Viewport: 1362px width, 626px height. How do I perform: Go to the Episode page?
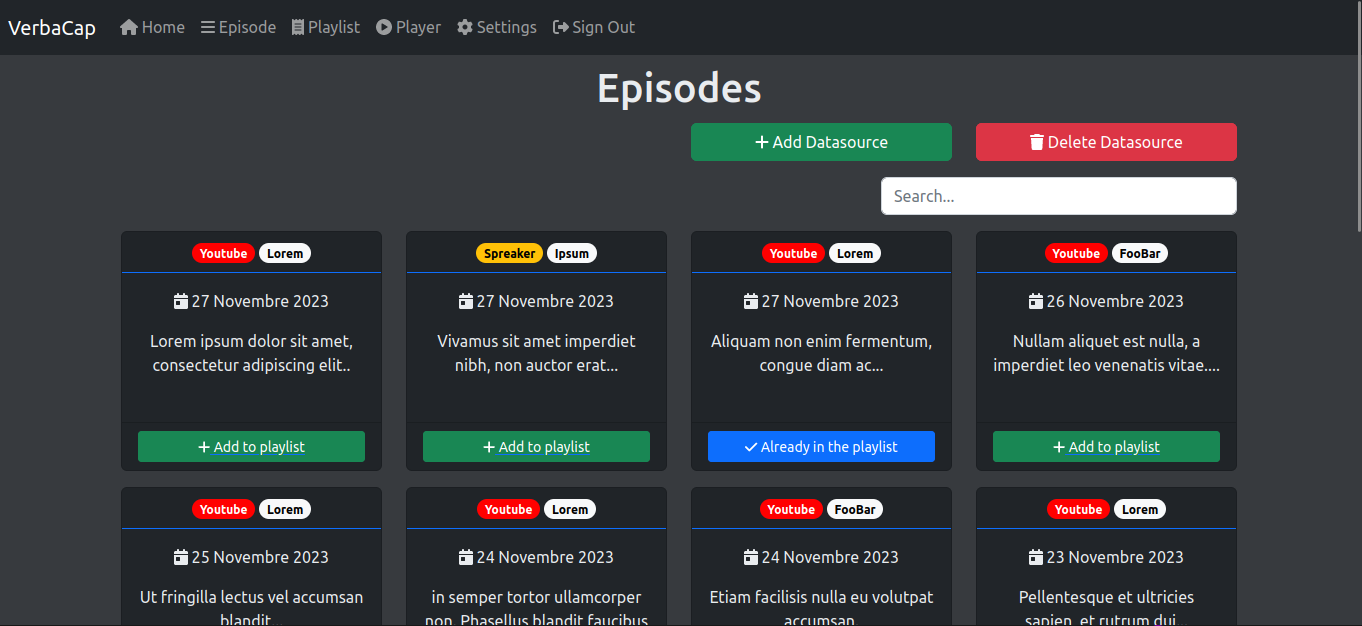[238, 27]
